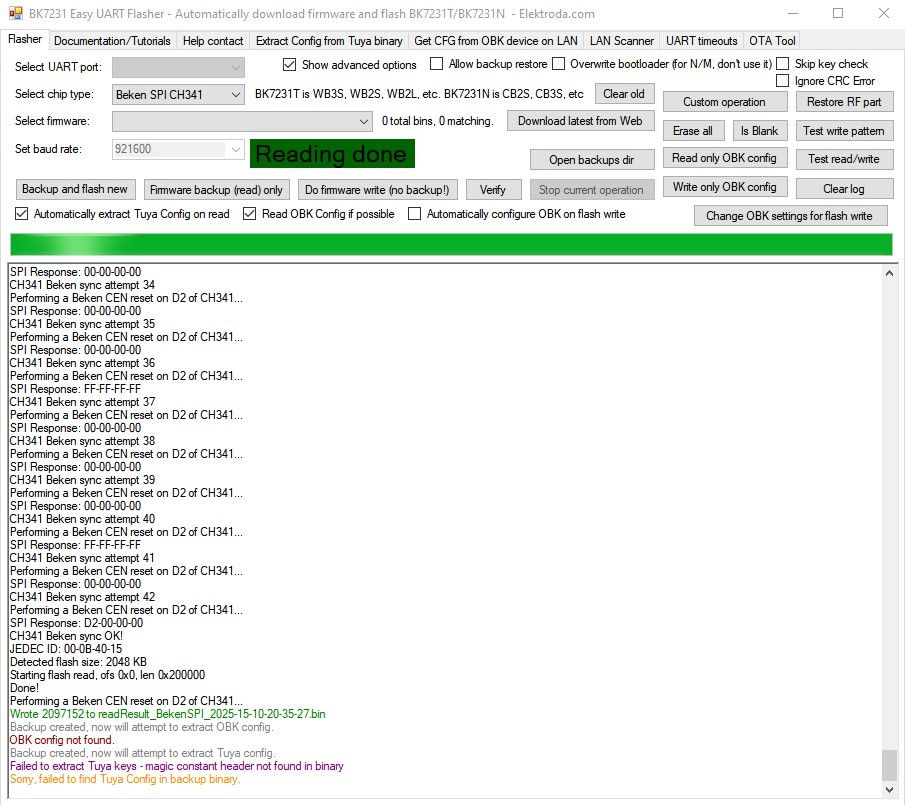
Task: Click the 'OBK config not found.' log line
Action: coord(62,740)
